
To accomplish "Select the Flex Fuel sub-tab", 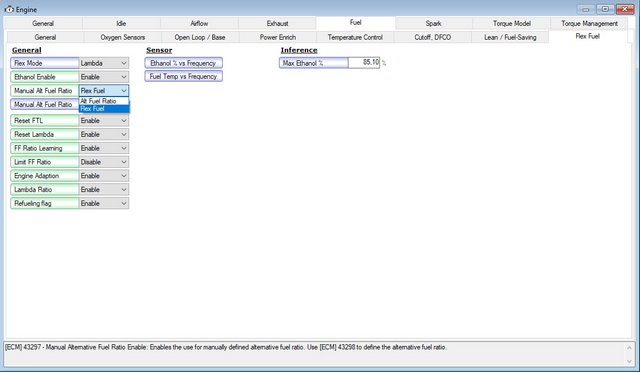I will (x=588, y=36).
